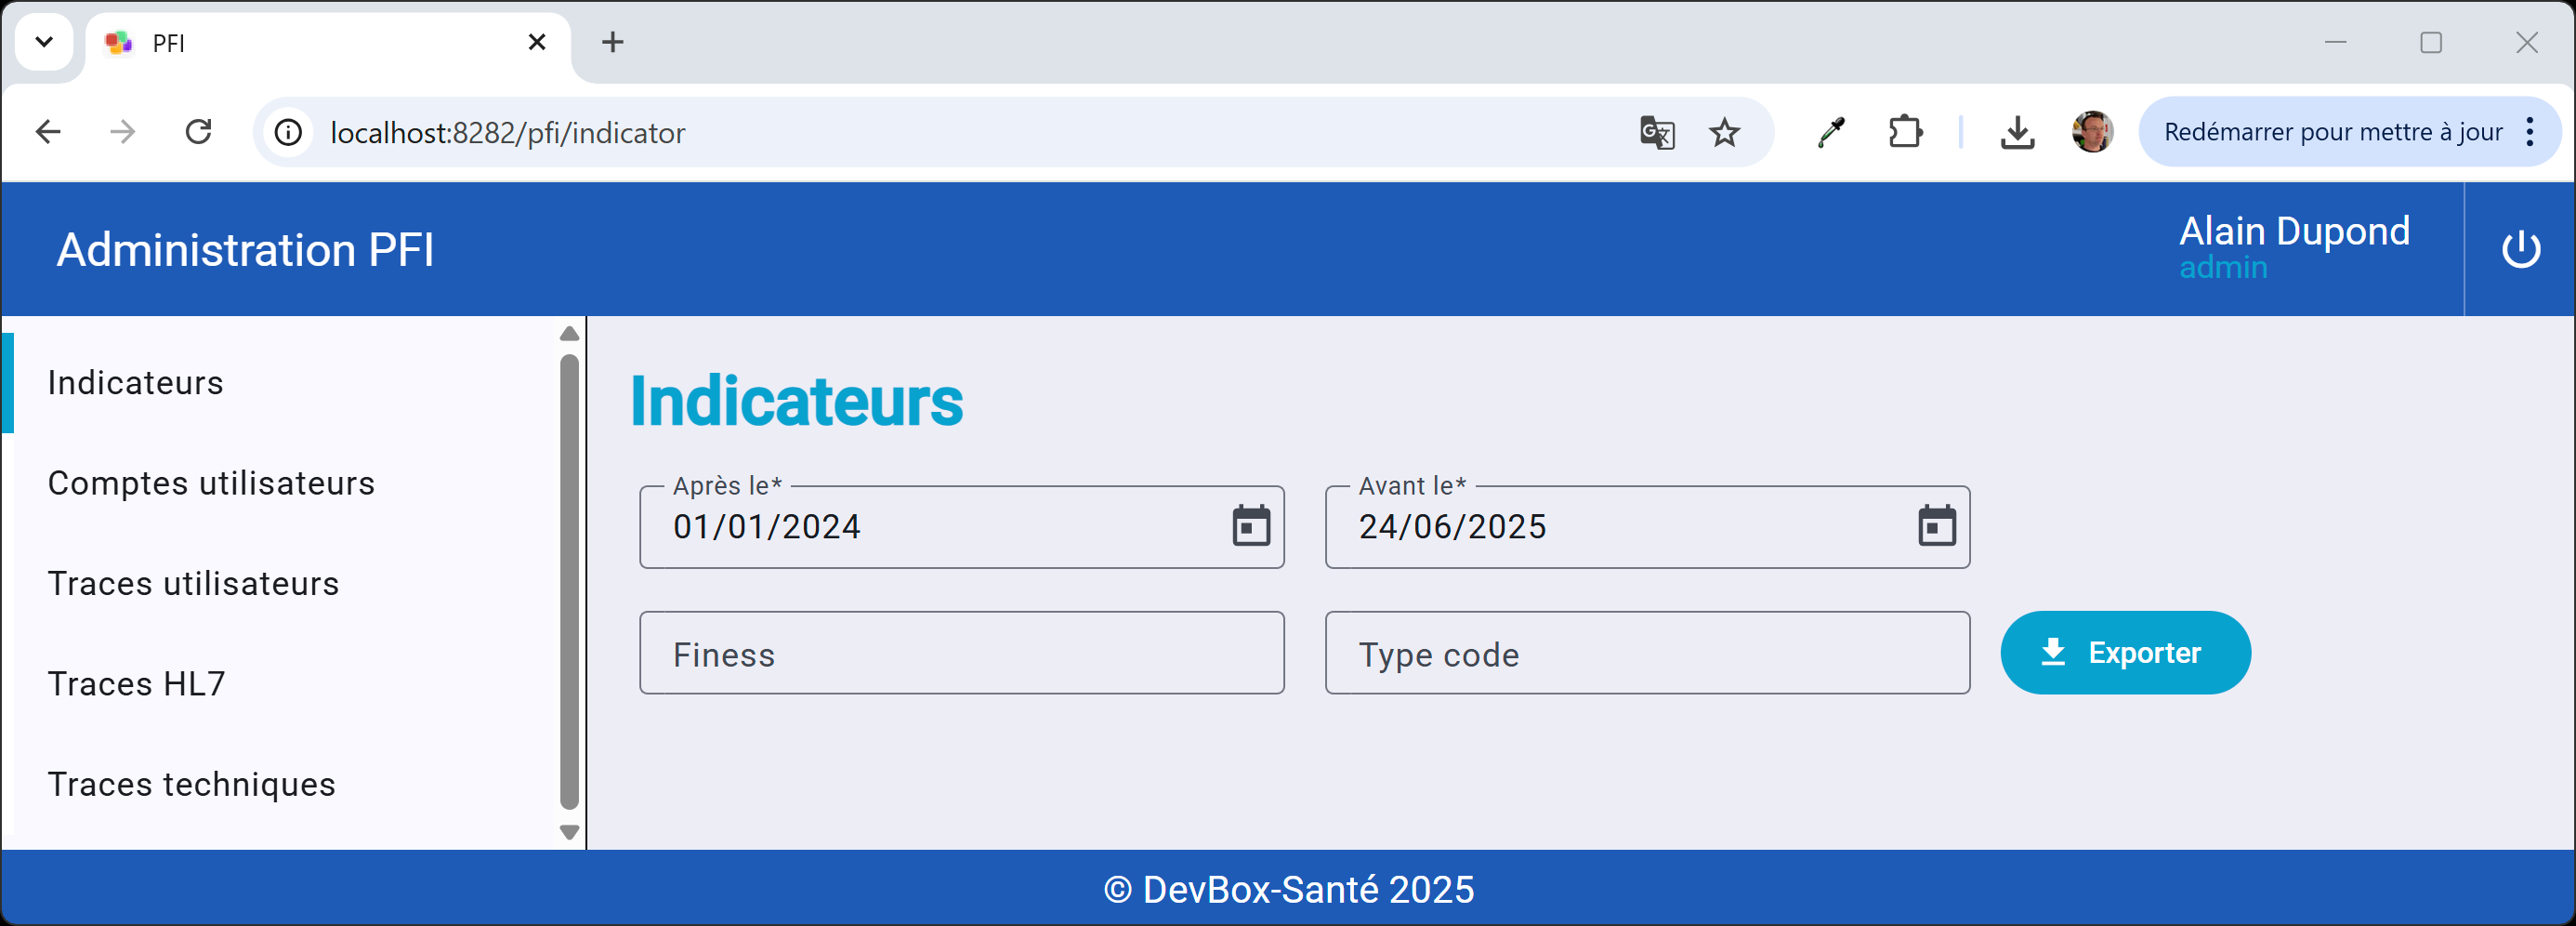This screenshot has height=926, width=2576.
Task: Expand the tab search dropdown arrow
Action: pyautogui.click(x=44, y=42)
